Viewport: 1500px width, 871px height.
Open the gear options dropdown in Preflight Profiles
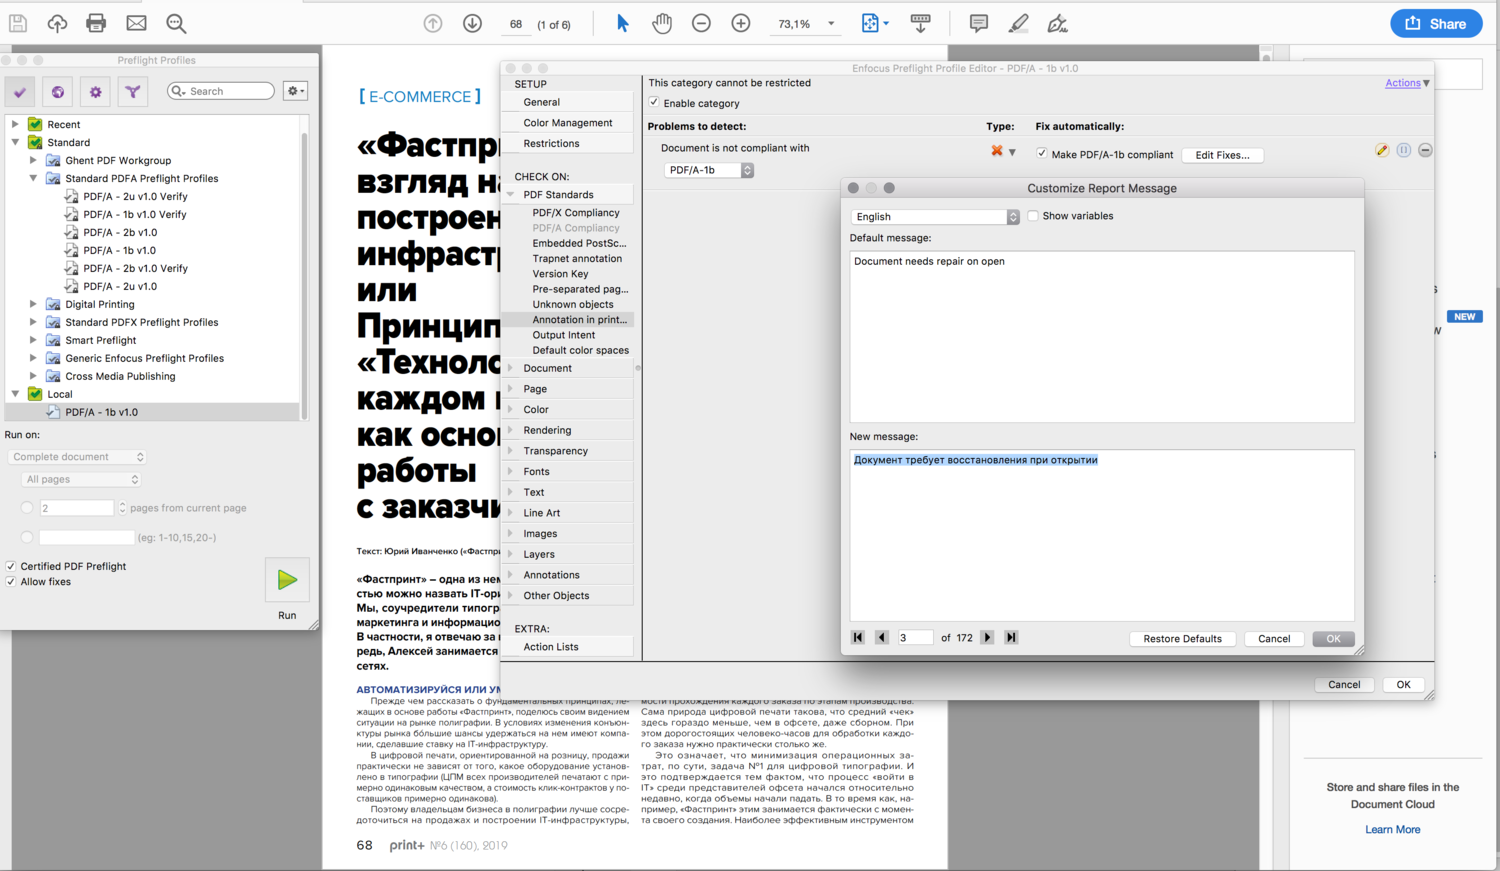[295, 91]
